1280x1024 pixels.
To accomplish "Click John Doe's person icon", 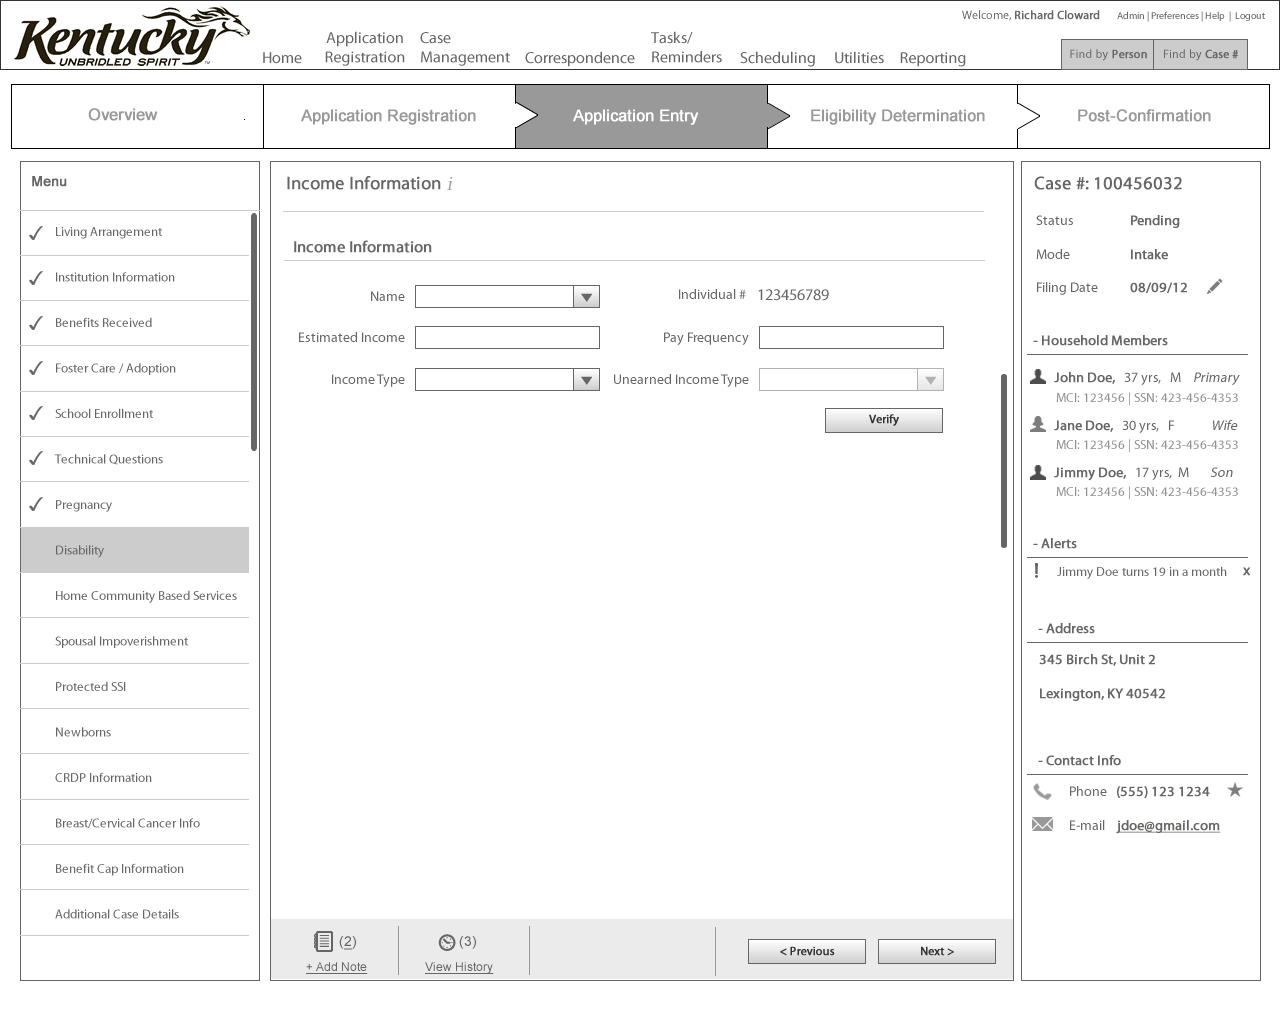I will point(1038,377).
